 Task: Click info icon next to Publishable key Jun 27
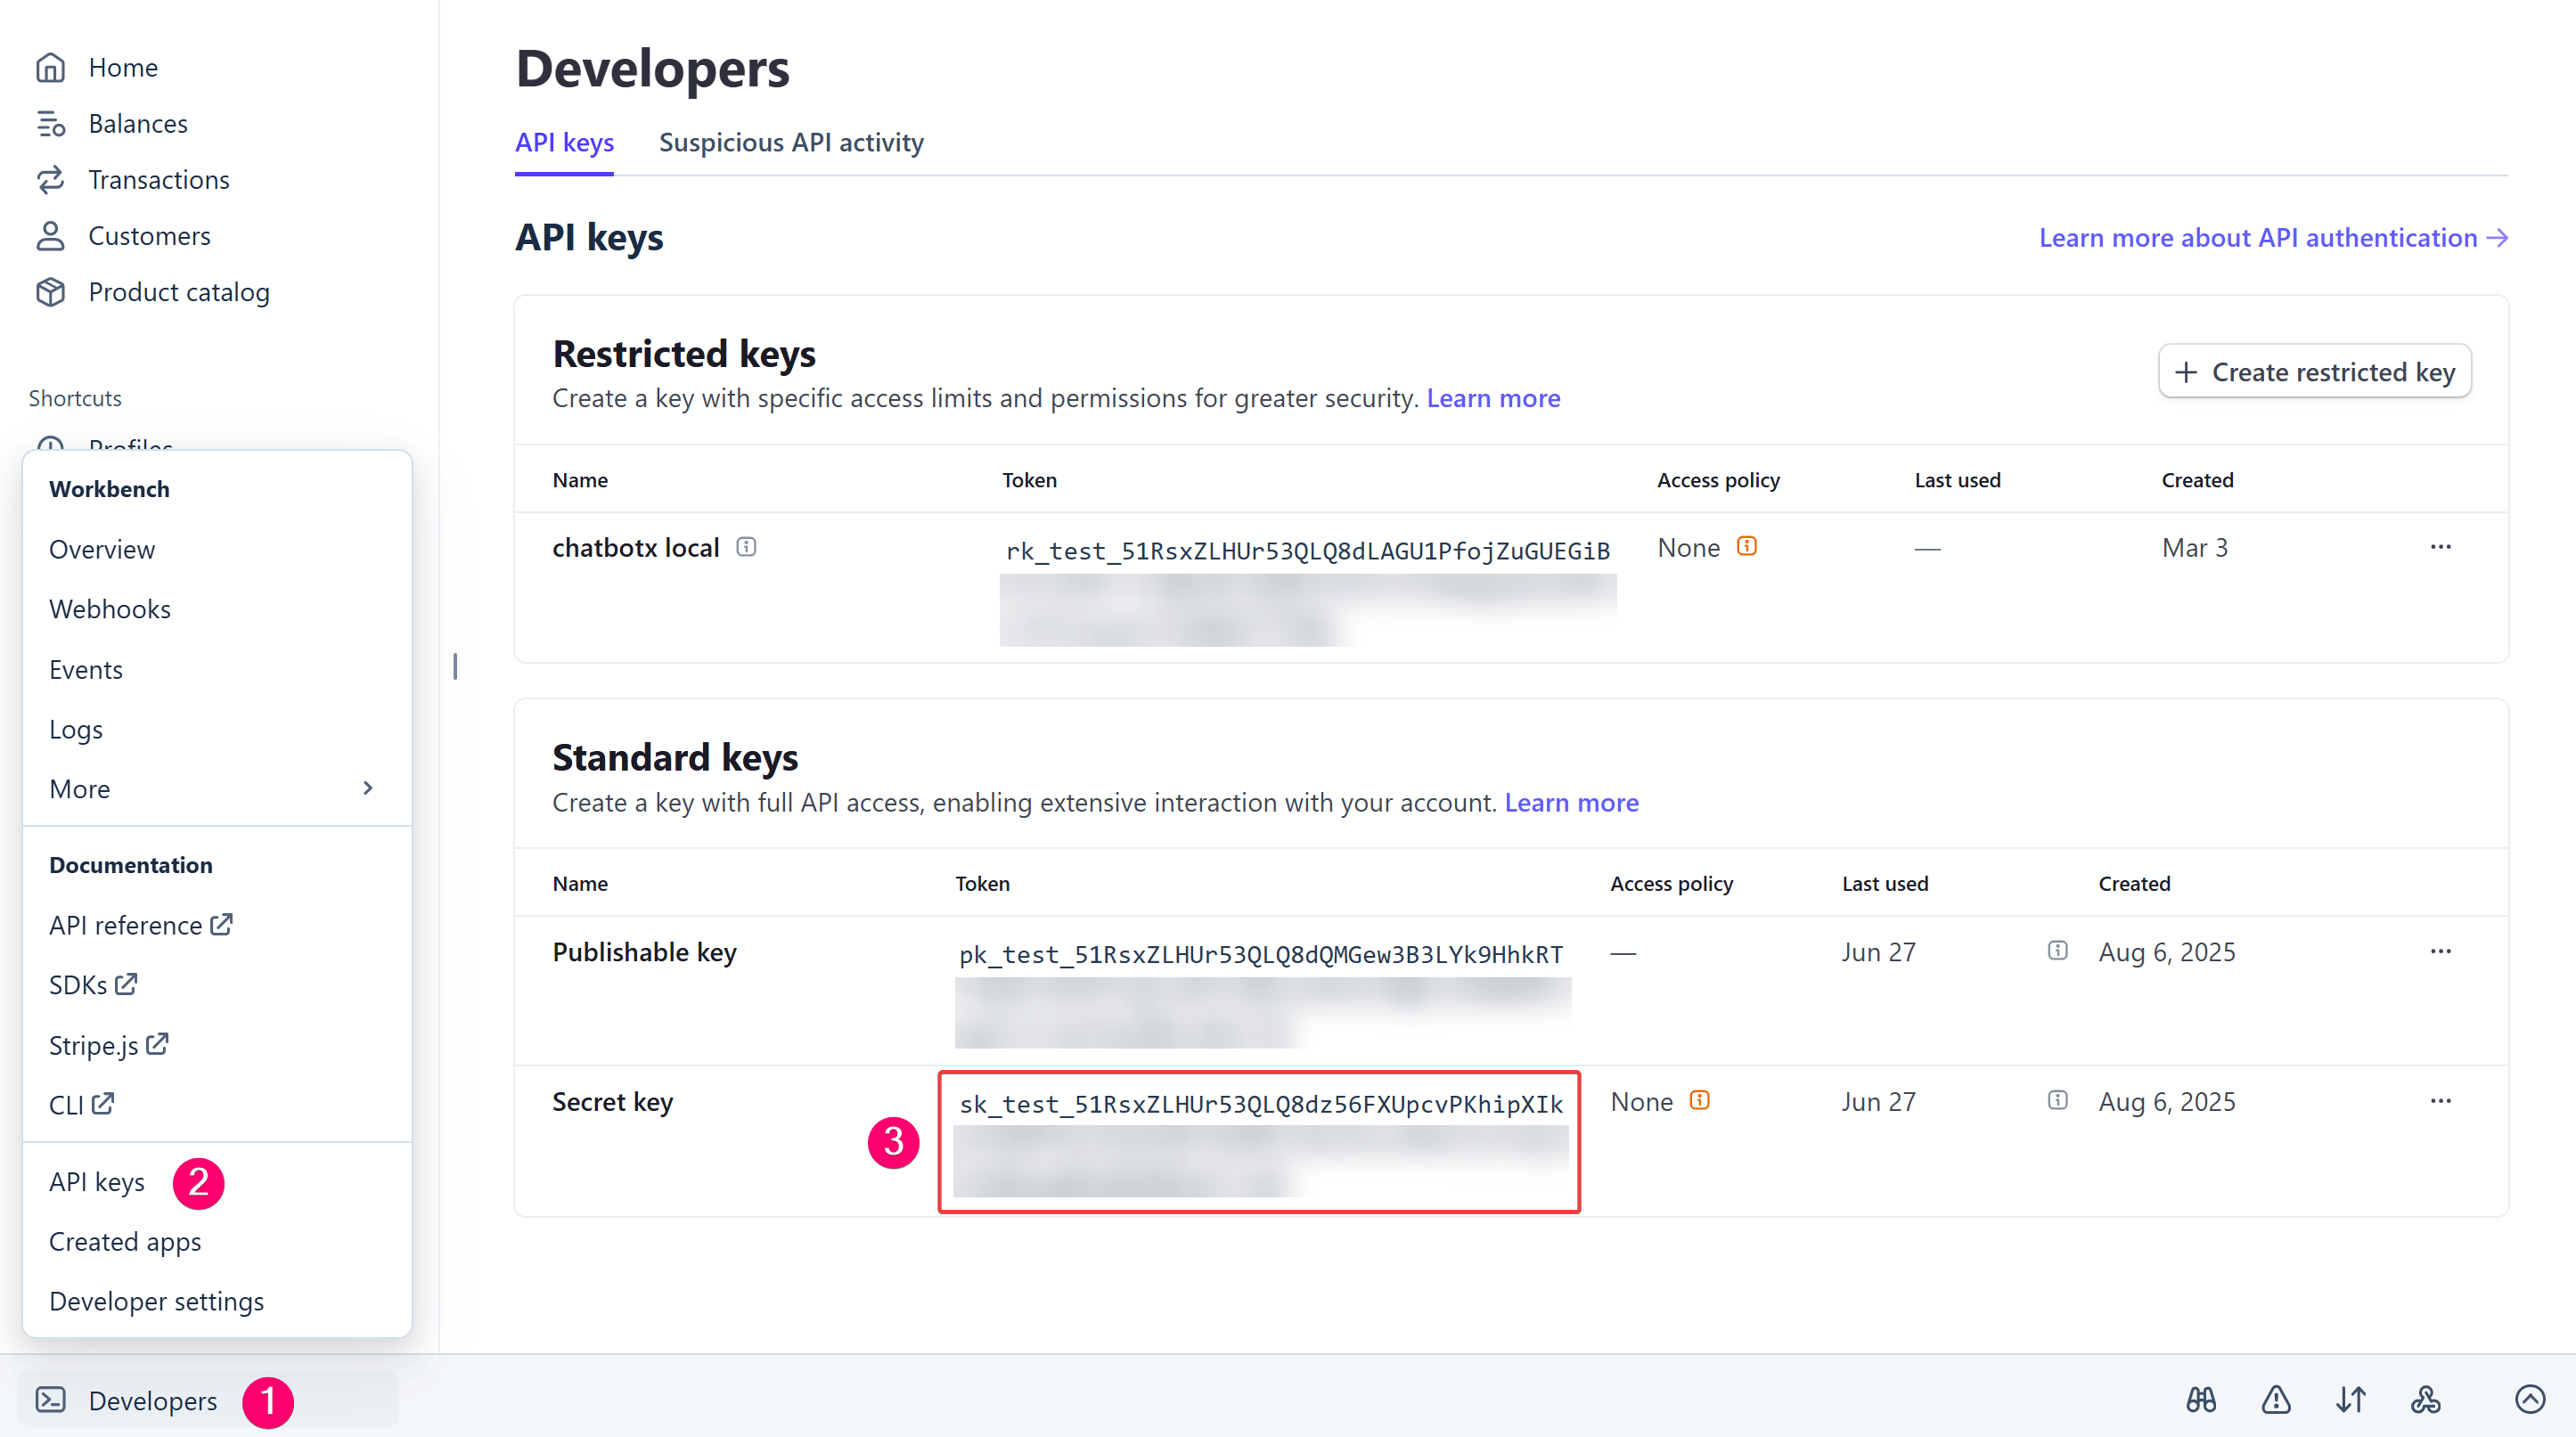[2057, 950]
